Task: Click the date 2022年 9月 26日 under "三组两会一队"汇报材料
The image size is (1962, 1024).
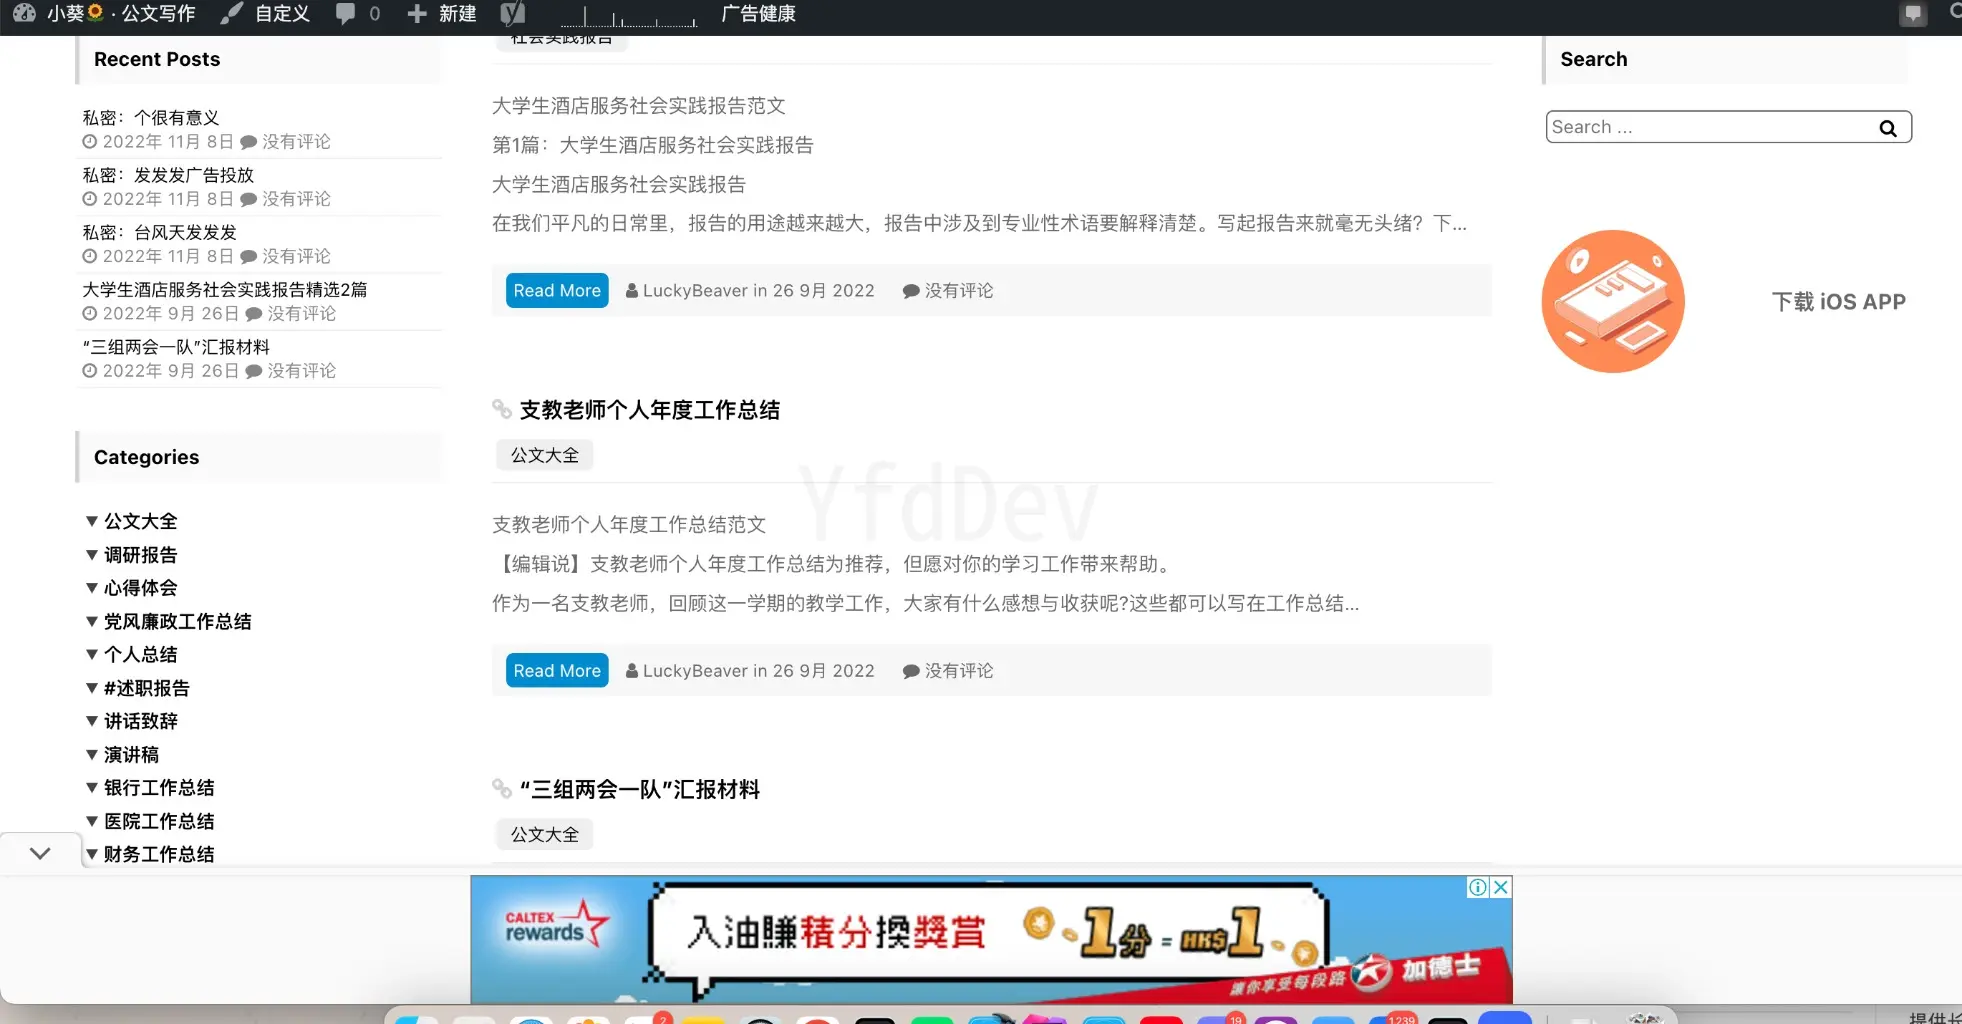Action: (x=171, y=371)
